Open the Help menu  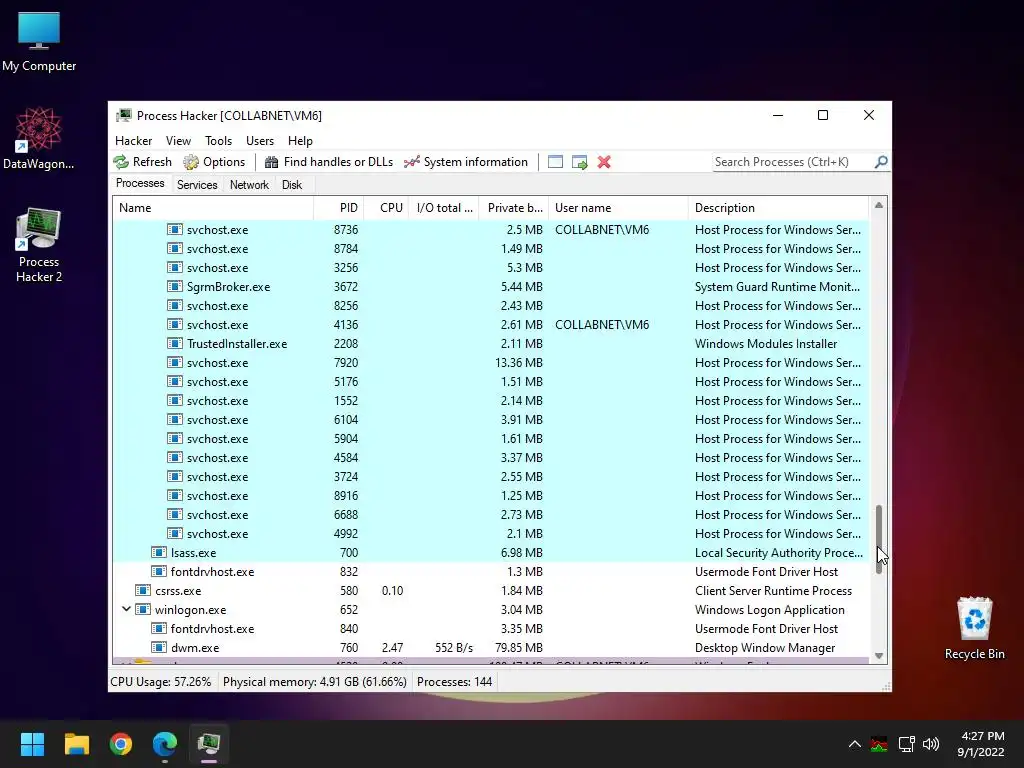(x=300, y=141)
